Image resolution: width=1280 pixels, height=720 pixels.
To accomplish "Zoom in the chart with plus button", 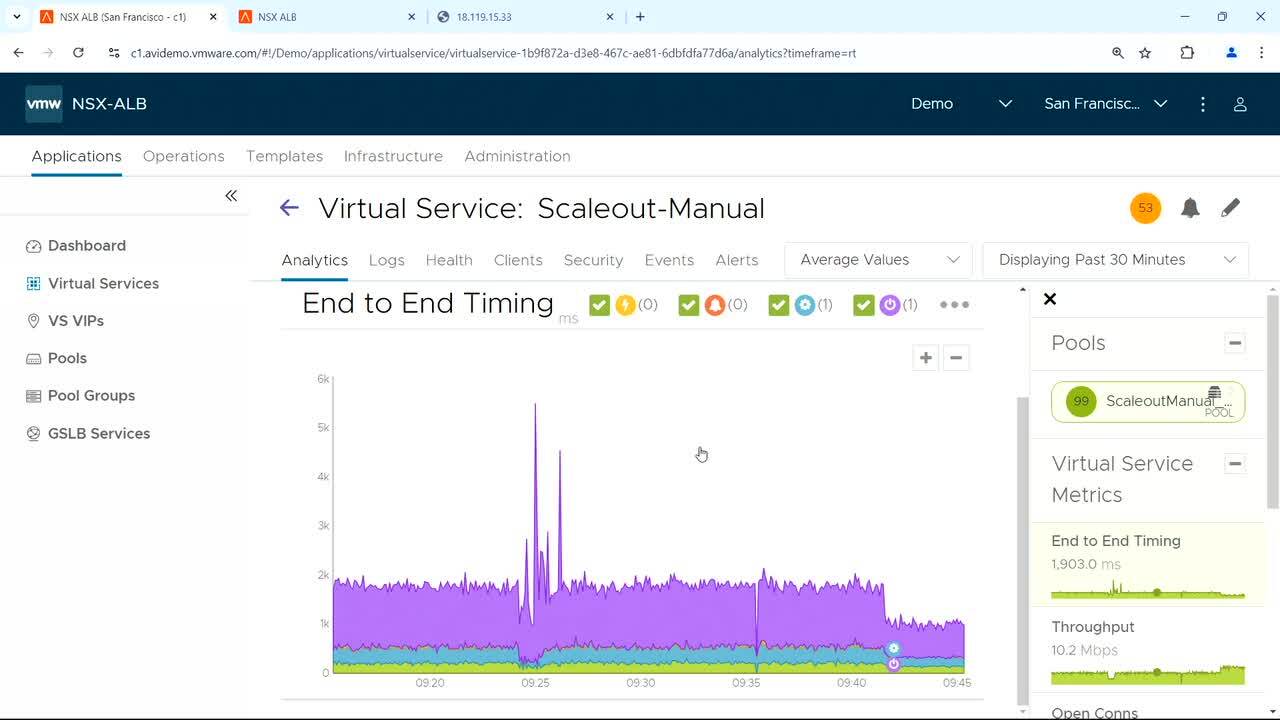I will point(926,358).
